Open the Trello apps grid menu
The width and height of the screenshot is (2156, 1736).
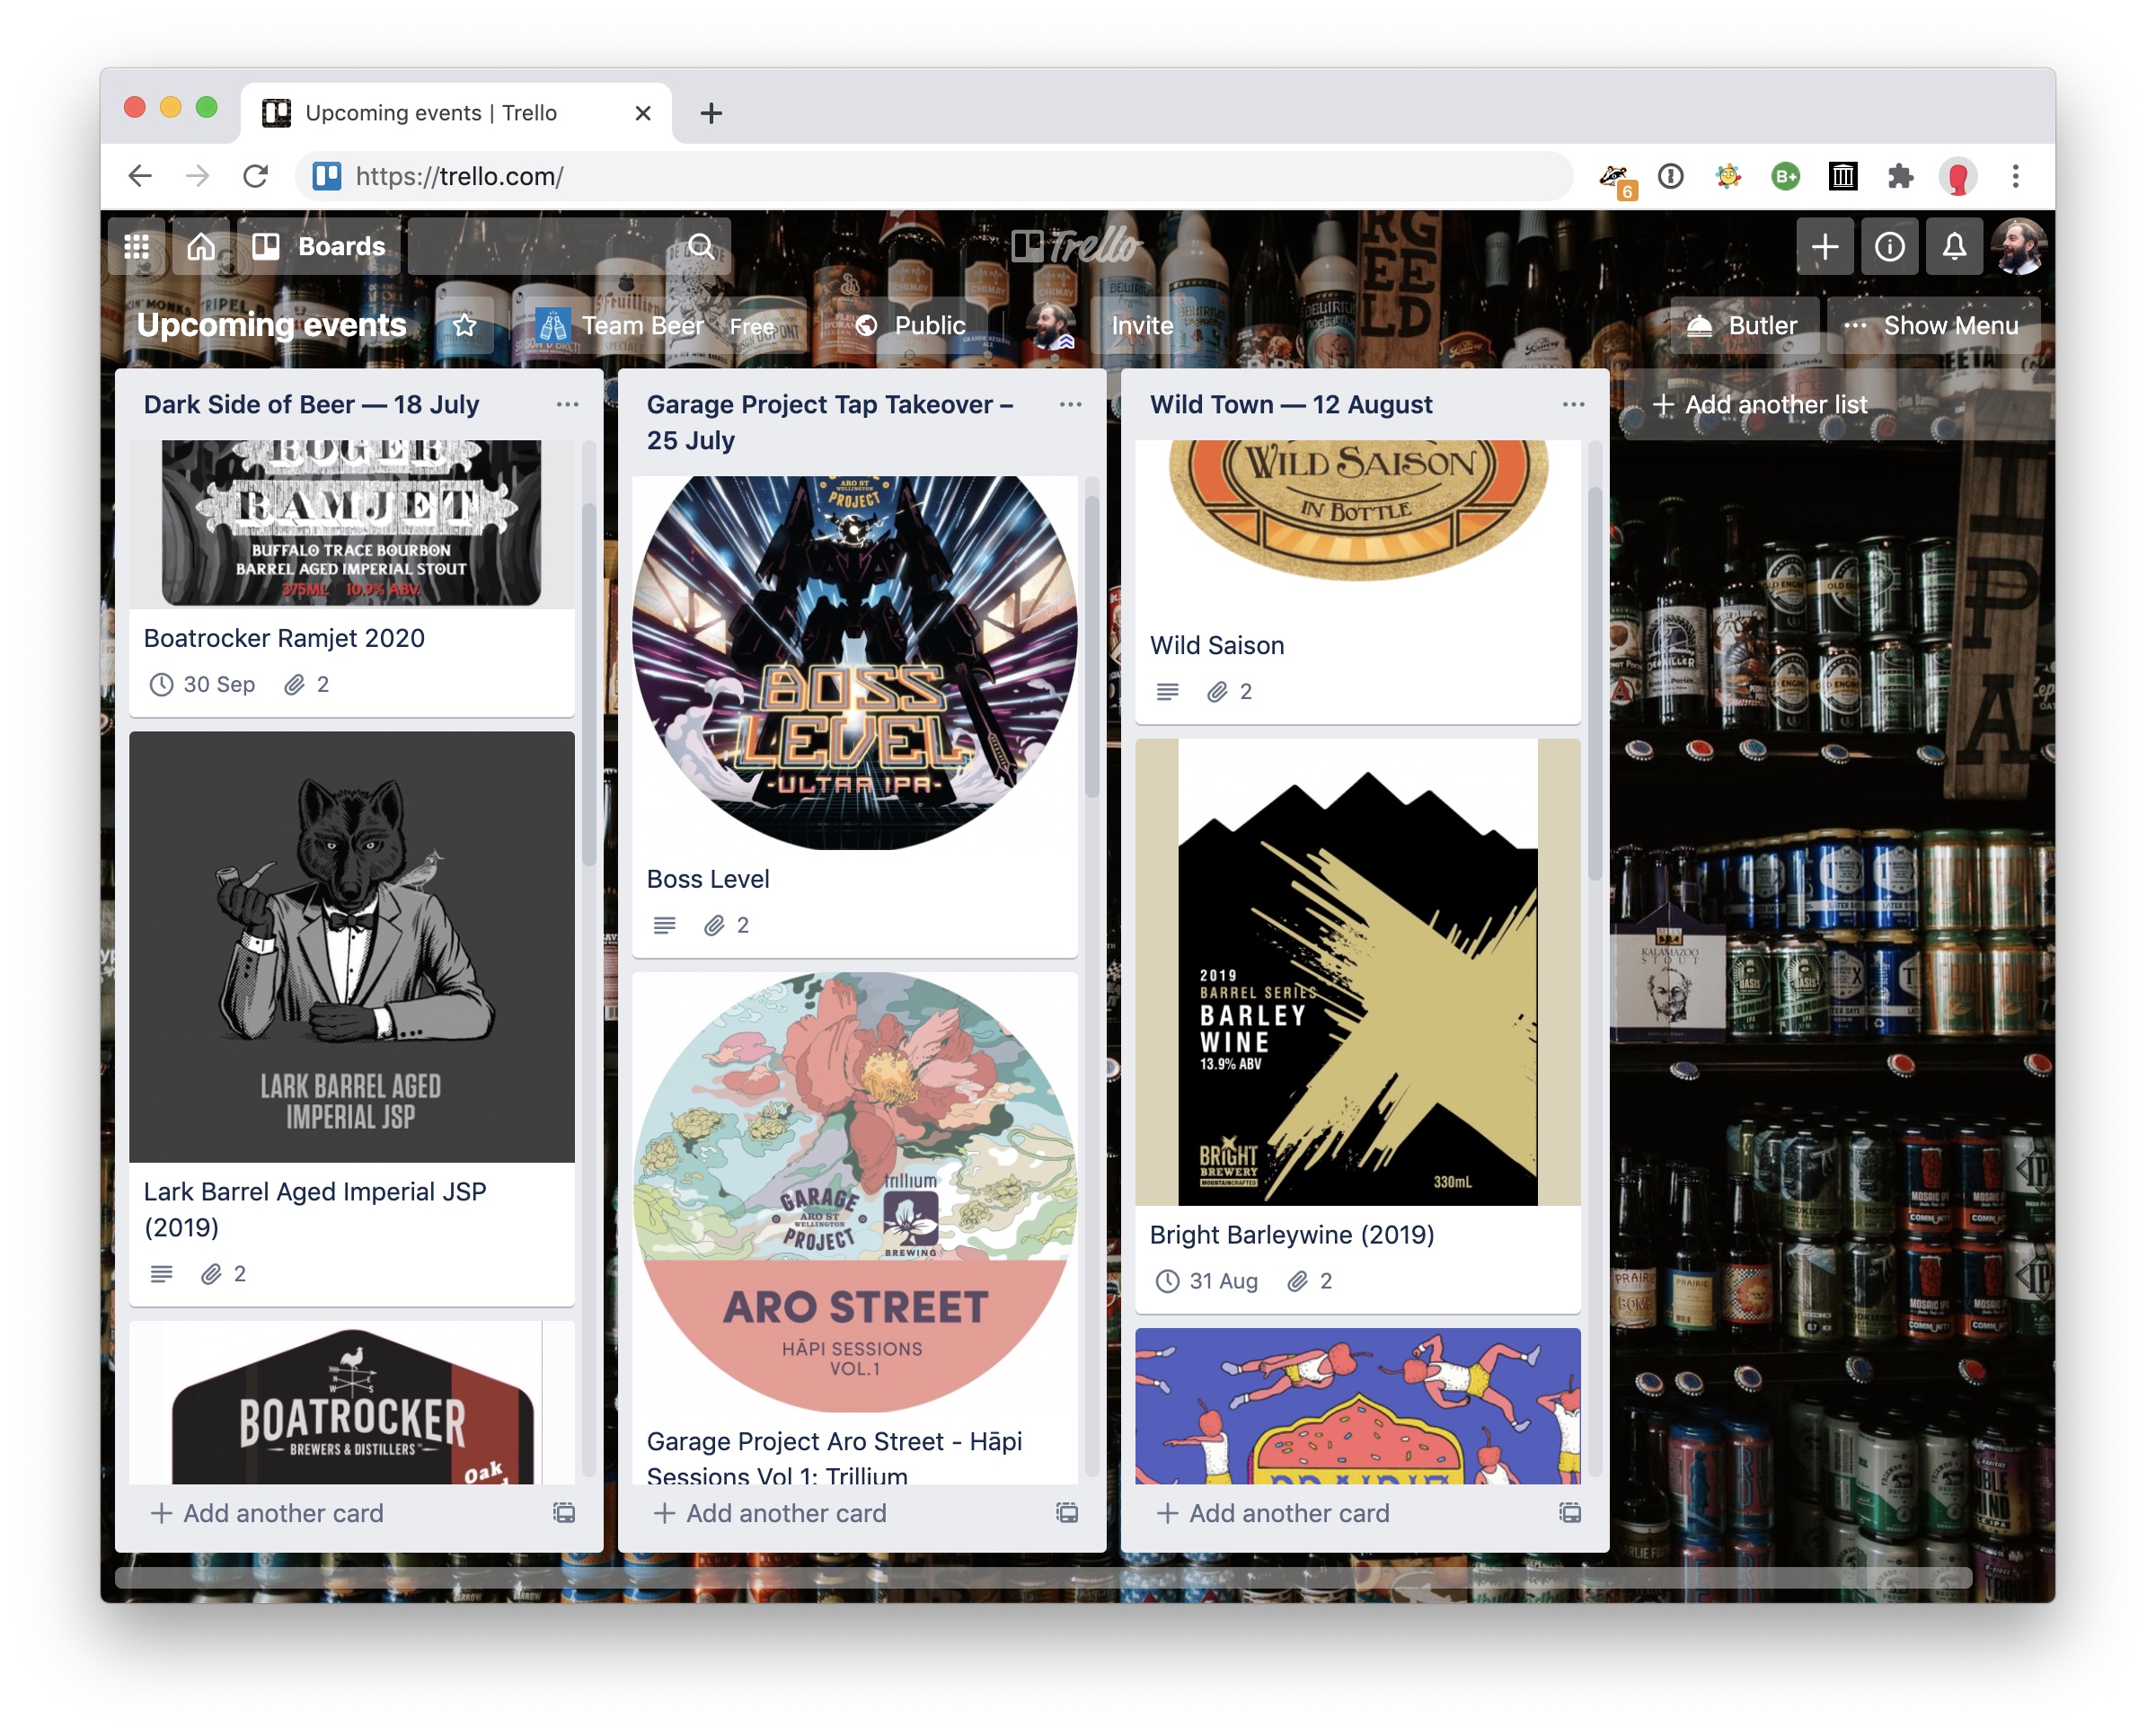pyautogui.click(x=136, y=246)
